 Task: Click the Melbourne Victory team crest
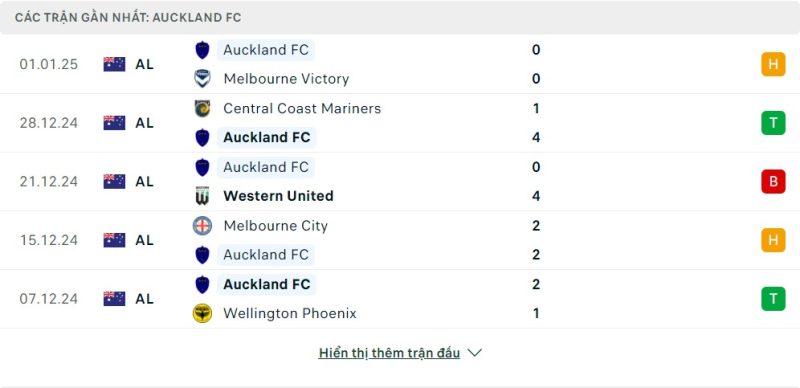point(203,79)
